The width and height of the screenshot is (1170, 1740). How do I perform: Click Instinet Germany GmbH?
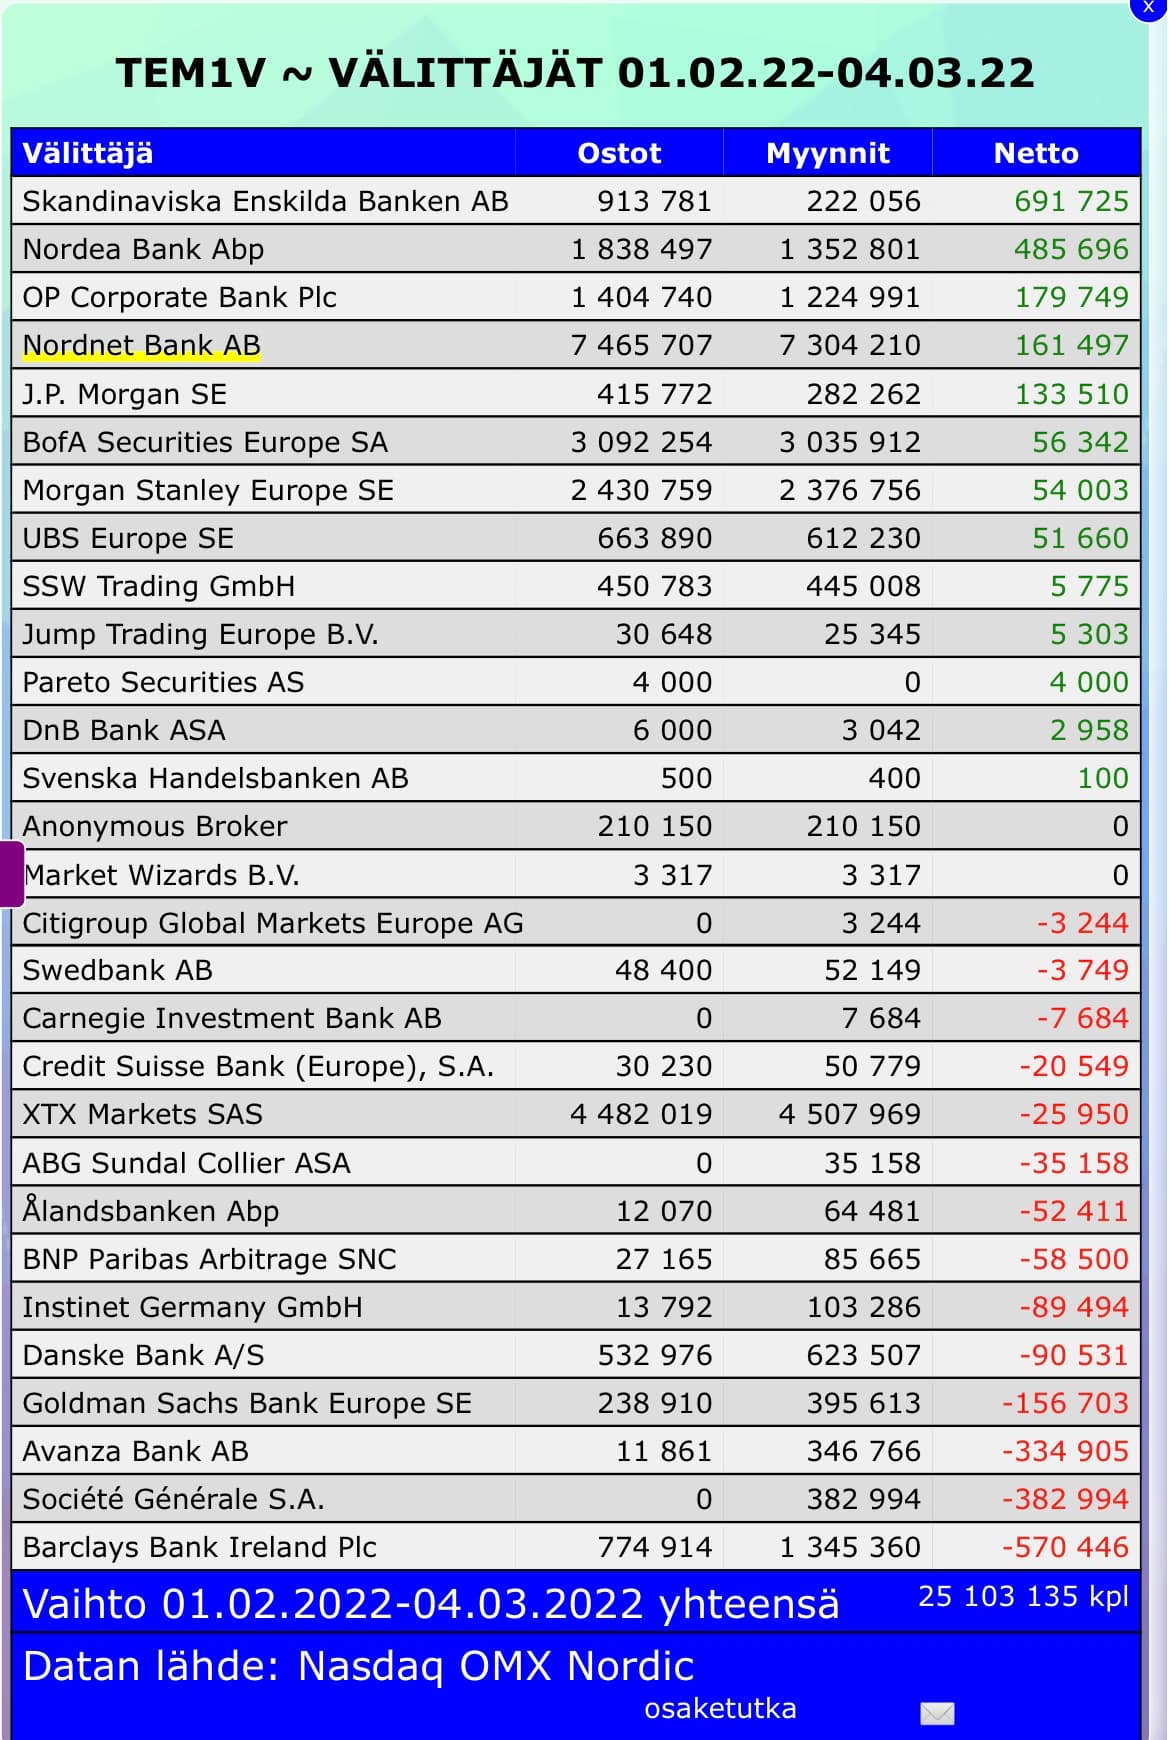pos(192,1307)
